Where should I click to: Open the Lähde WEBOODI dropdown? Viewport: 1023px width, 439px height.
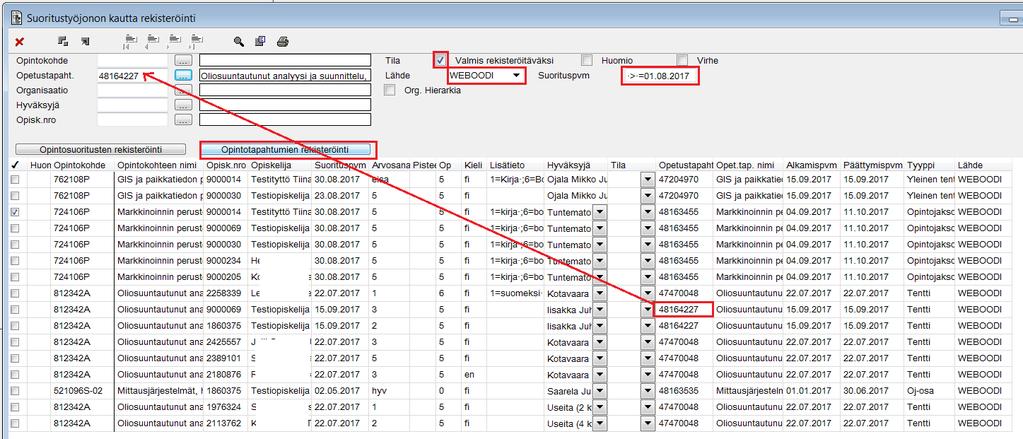coord(517,76)
